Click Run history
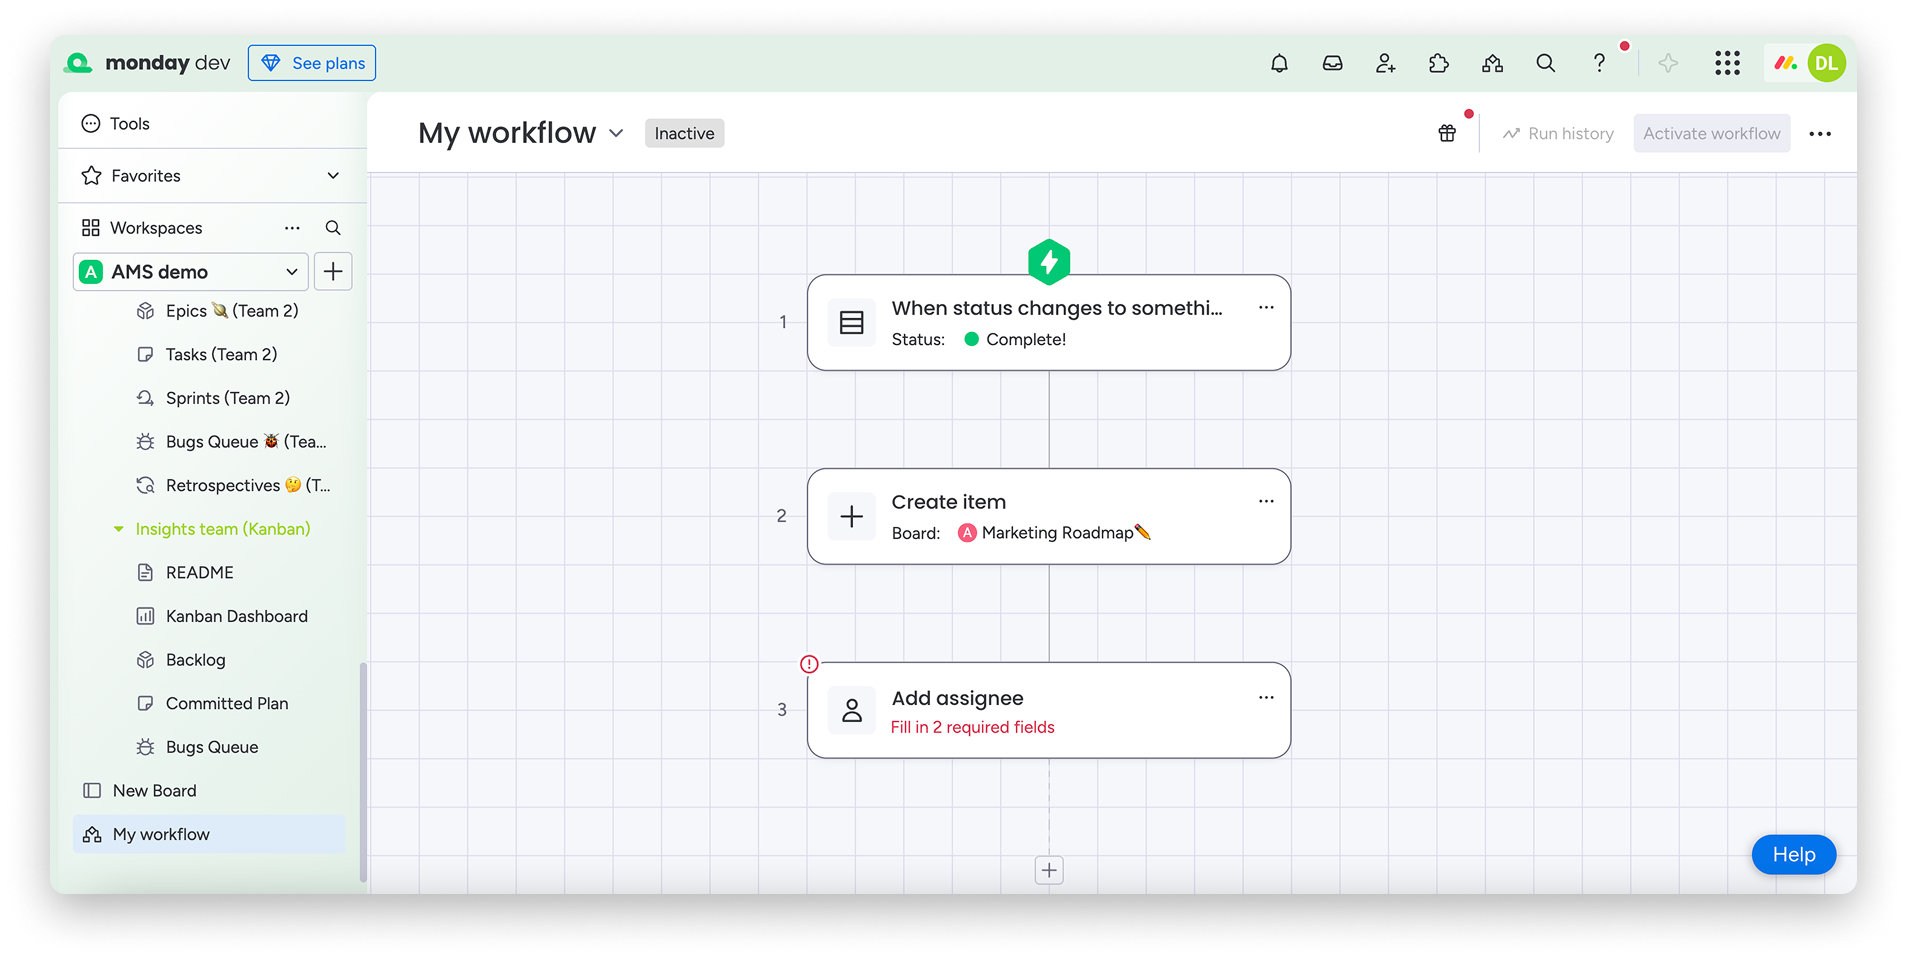 point(1558,133)
